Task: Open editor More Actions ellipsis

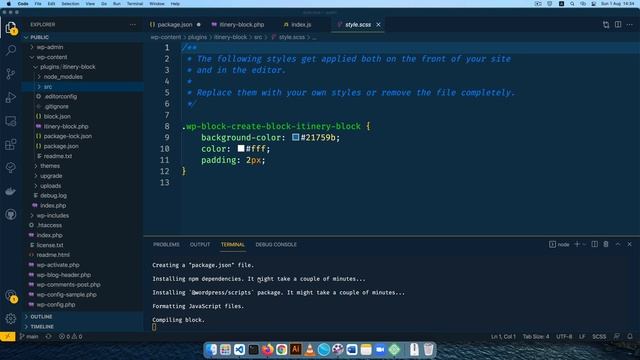Action: pyautogui.click(x=630, y=24)
